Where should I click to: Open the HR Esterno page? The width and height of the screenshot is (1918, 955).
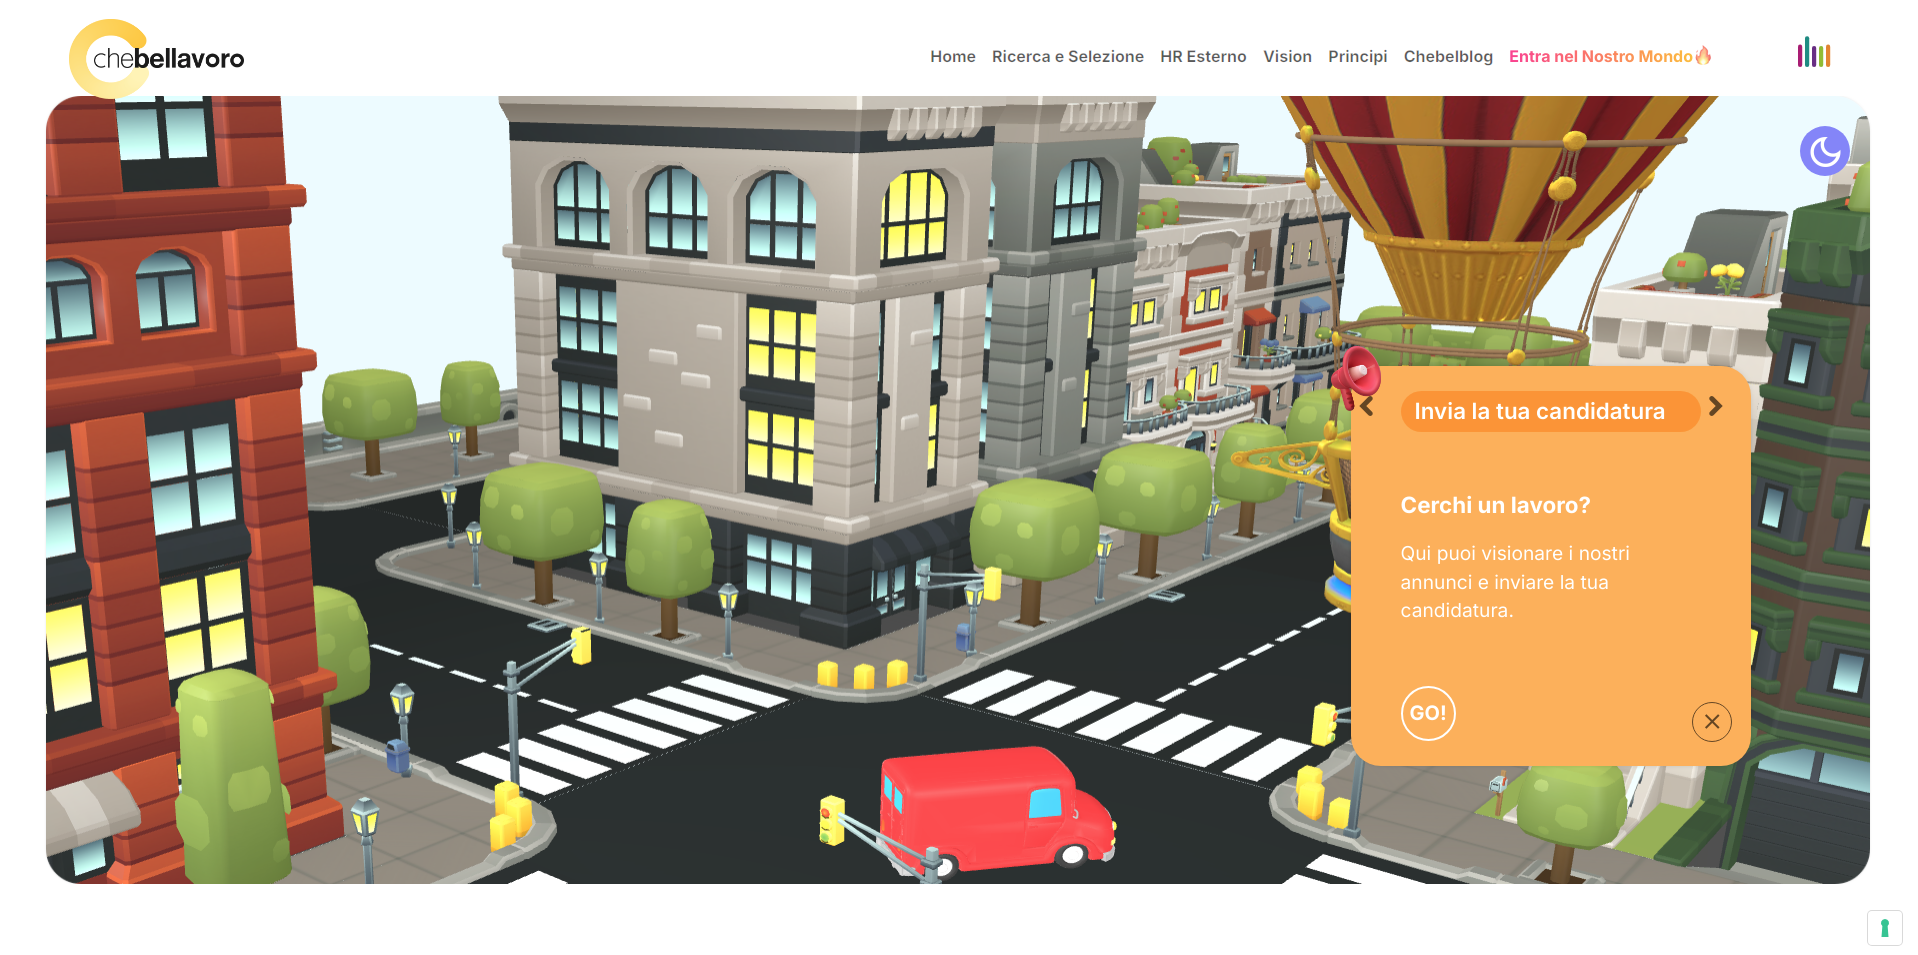tap(1203, 57)
